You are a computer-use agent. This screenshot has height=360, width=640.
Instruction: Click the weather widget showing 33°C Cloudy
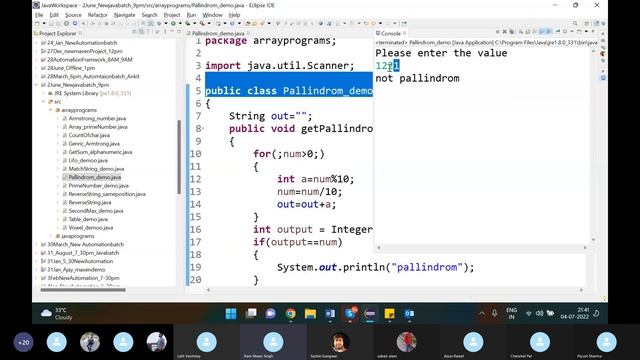(x=56, y=313)
